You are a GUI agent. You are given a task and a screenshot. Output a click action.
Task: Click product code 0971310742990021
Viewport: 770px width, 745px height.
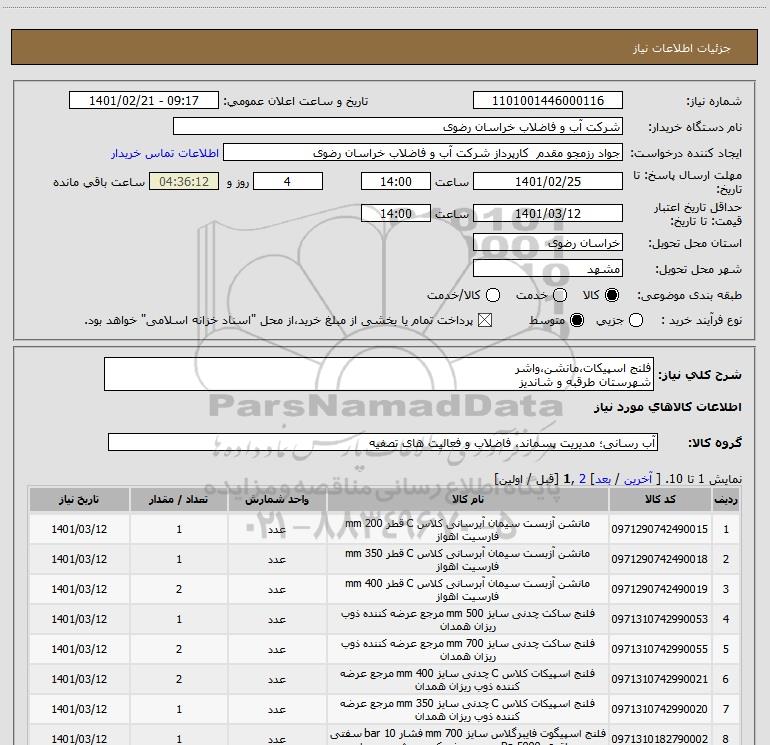tap(660, 679)
